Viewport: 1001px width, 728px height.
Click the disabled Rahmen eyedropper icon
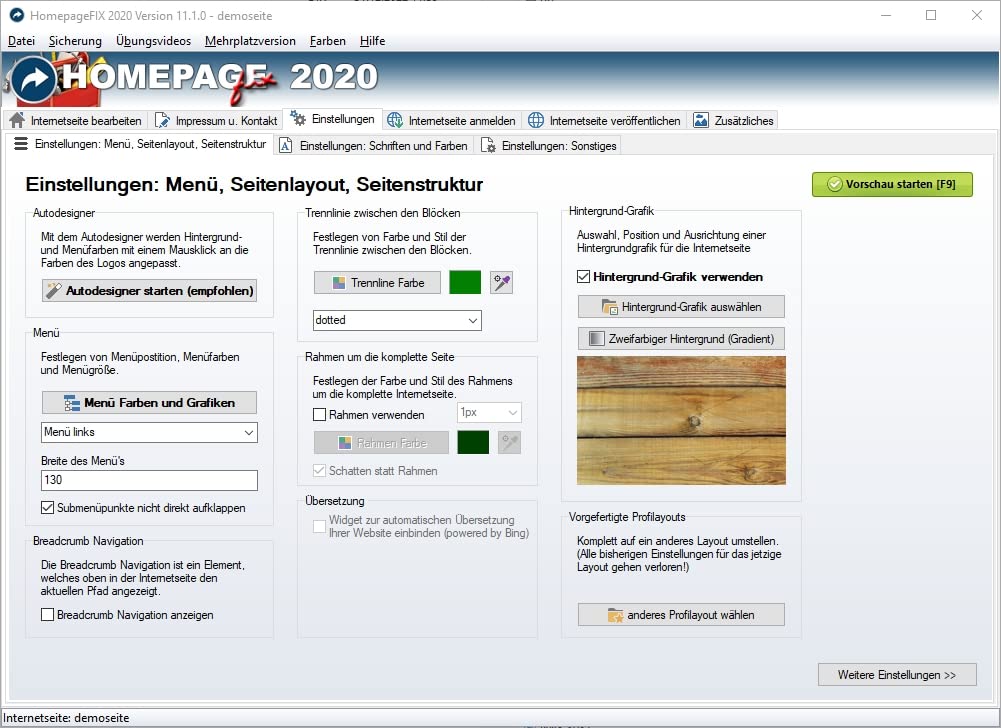tap(509, 443)
